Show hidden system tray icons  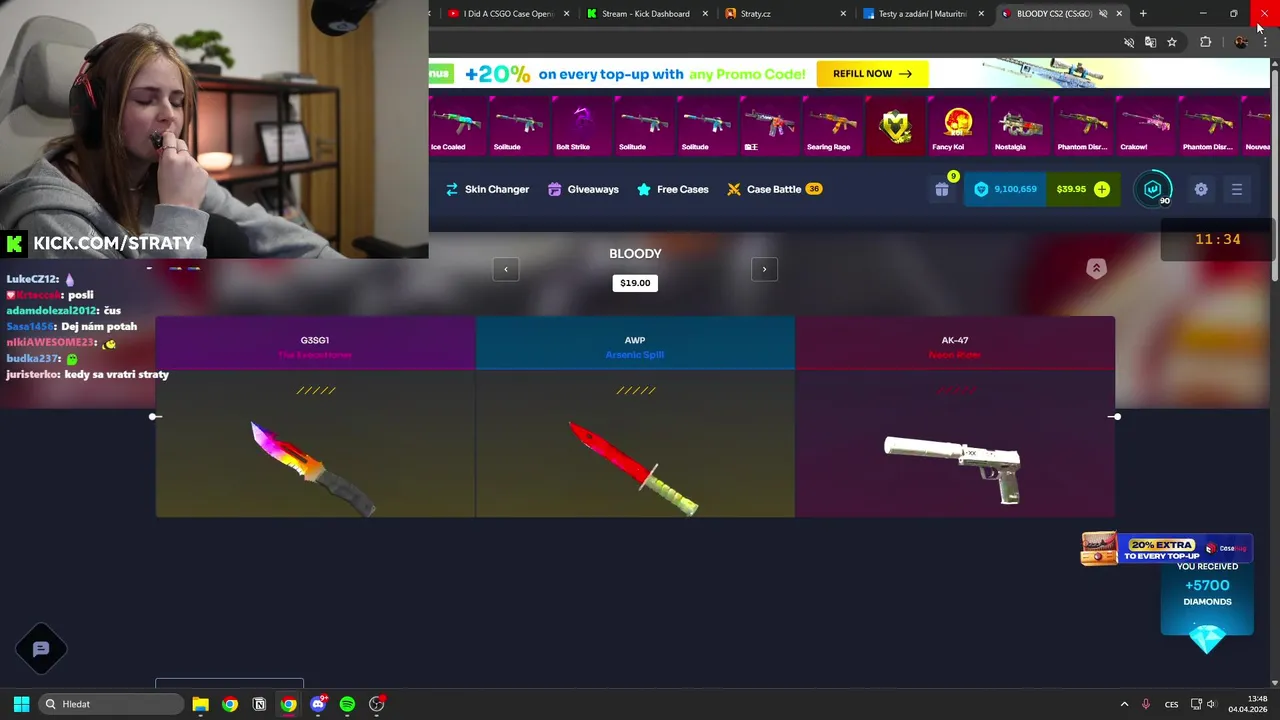click(1124, 704)
